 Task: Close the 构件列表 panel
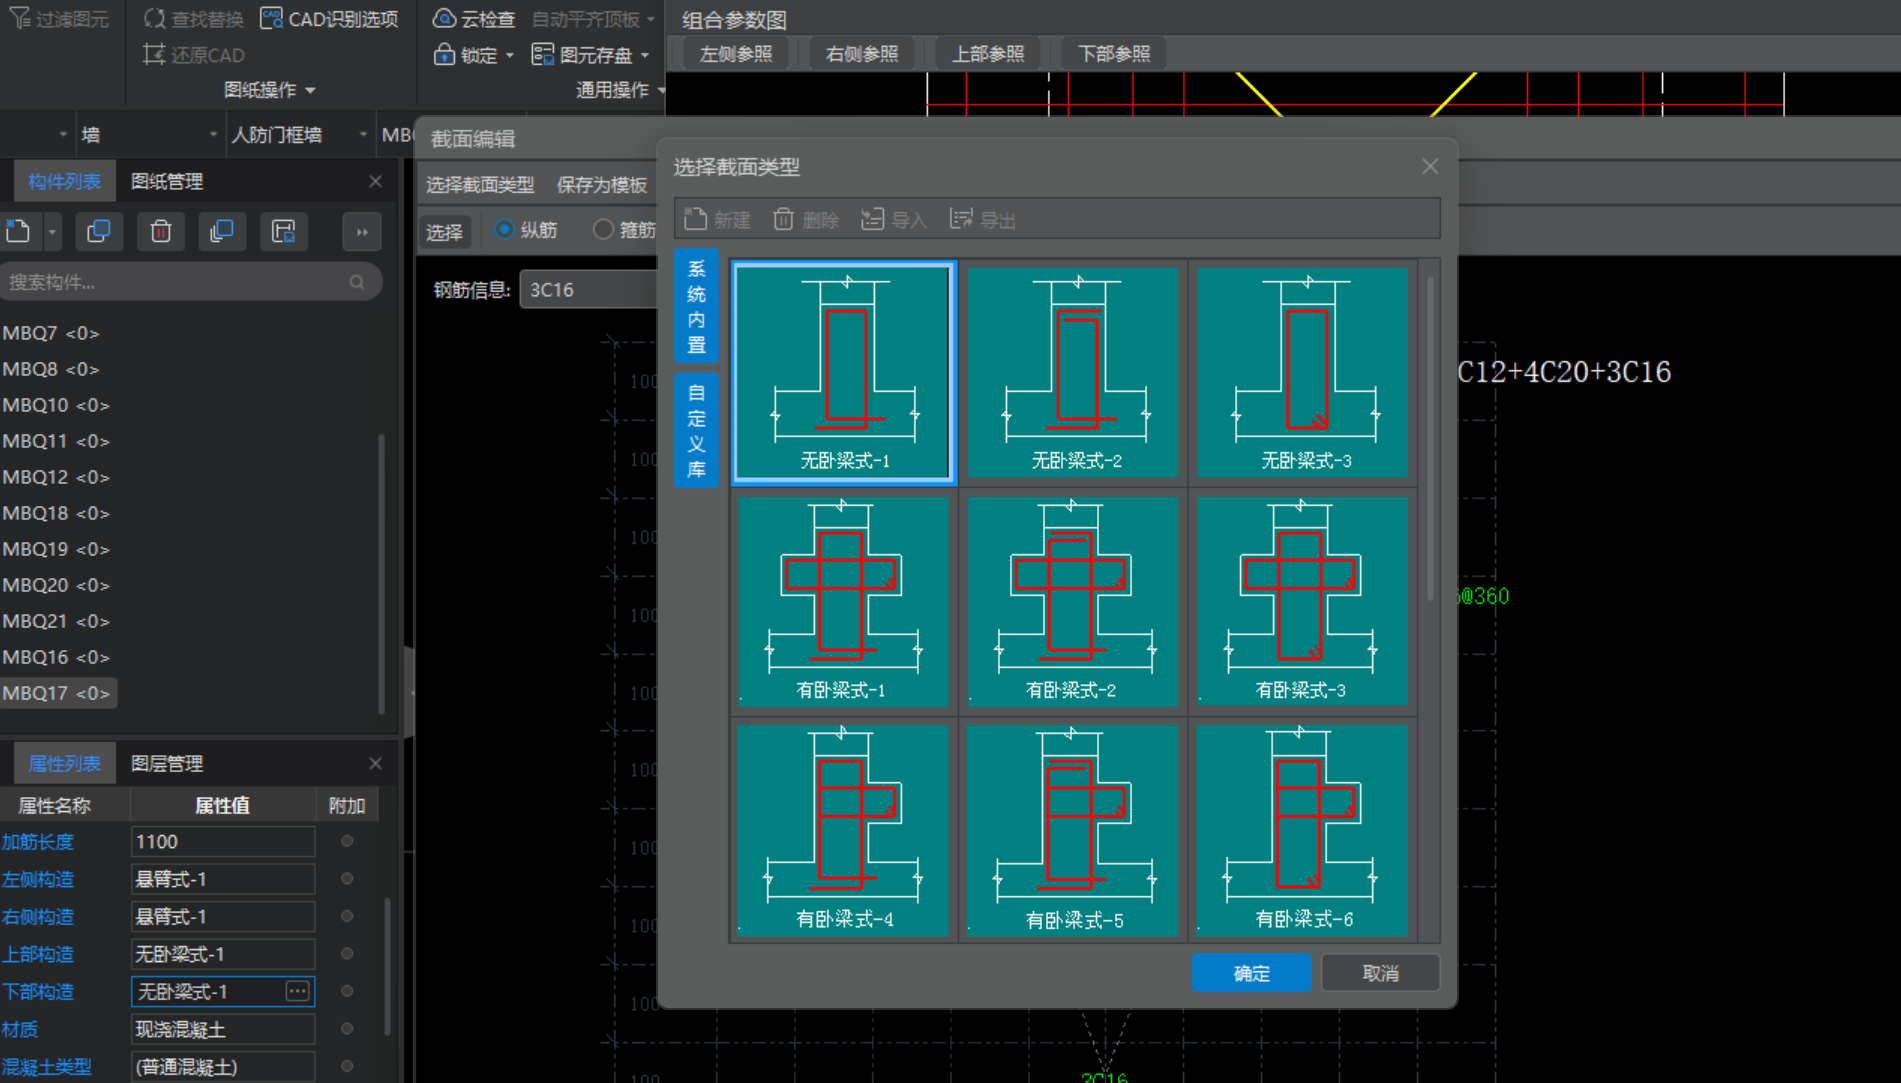[375, 181]
